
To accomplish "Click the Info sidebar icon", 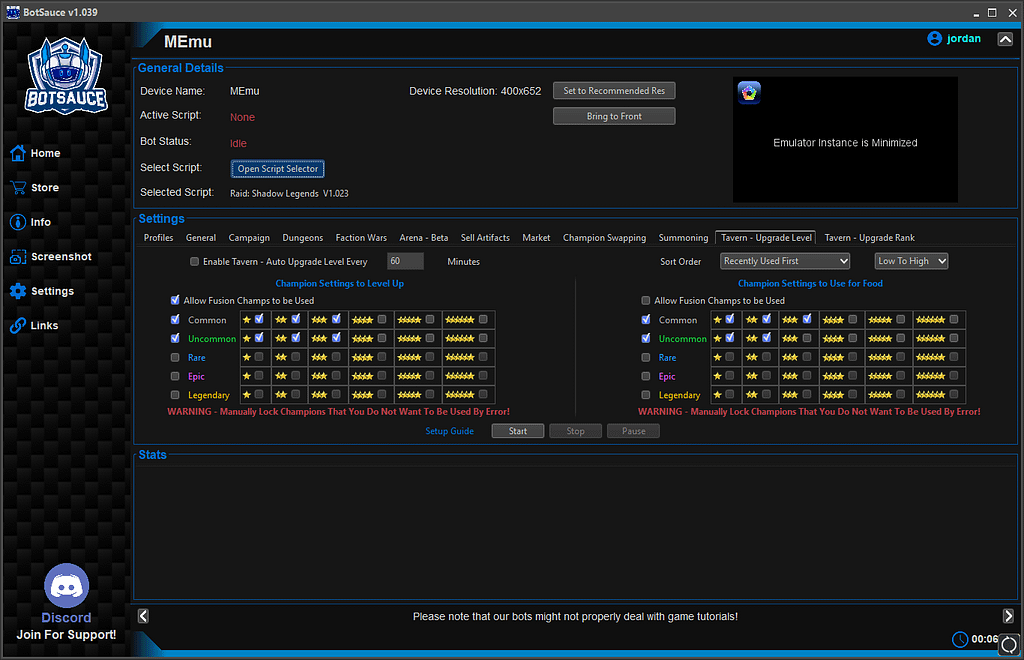I will [38, 222].
